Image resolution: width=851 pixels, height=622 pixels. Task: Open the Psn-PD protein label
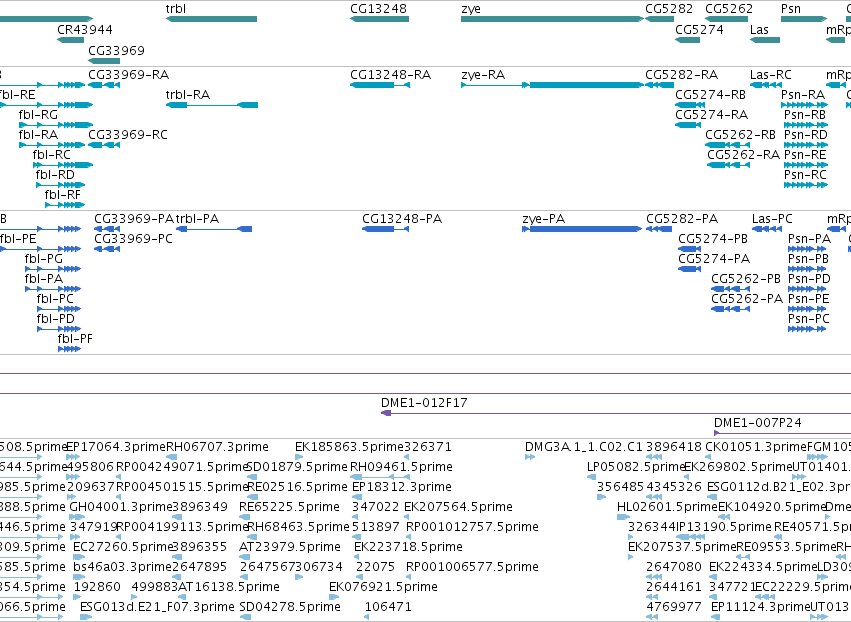809,279
